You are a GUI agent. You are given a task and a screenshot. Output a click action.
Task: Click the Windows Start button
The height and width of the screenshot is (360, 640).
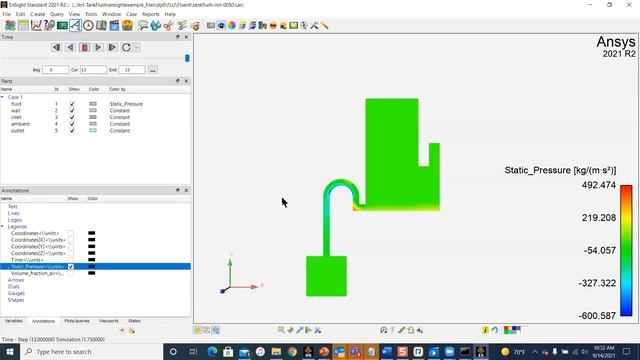point(10,351)
